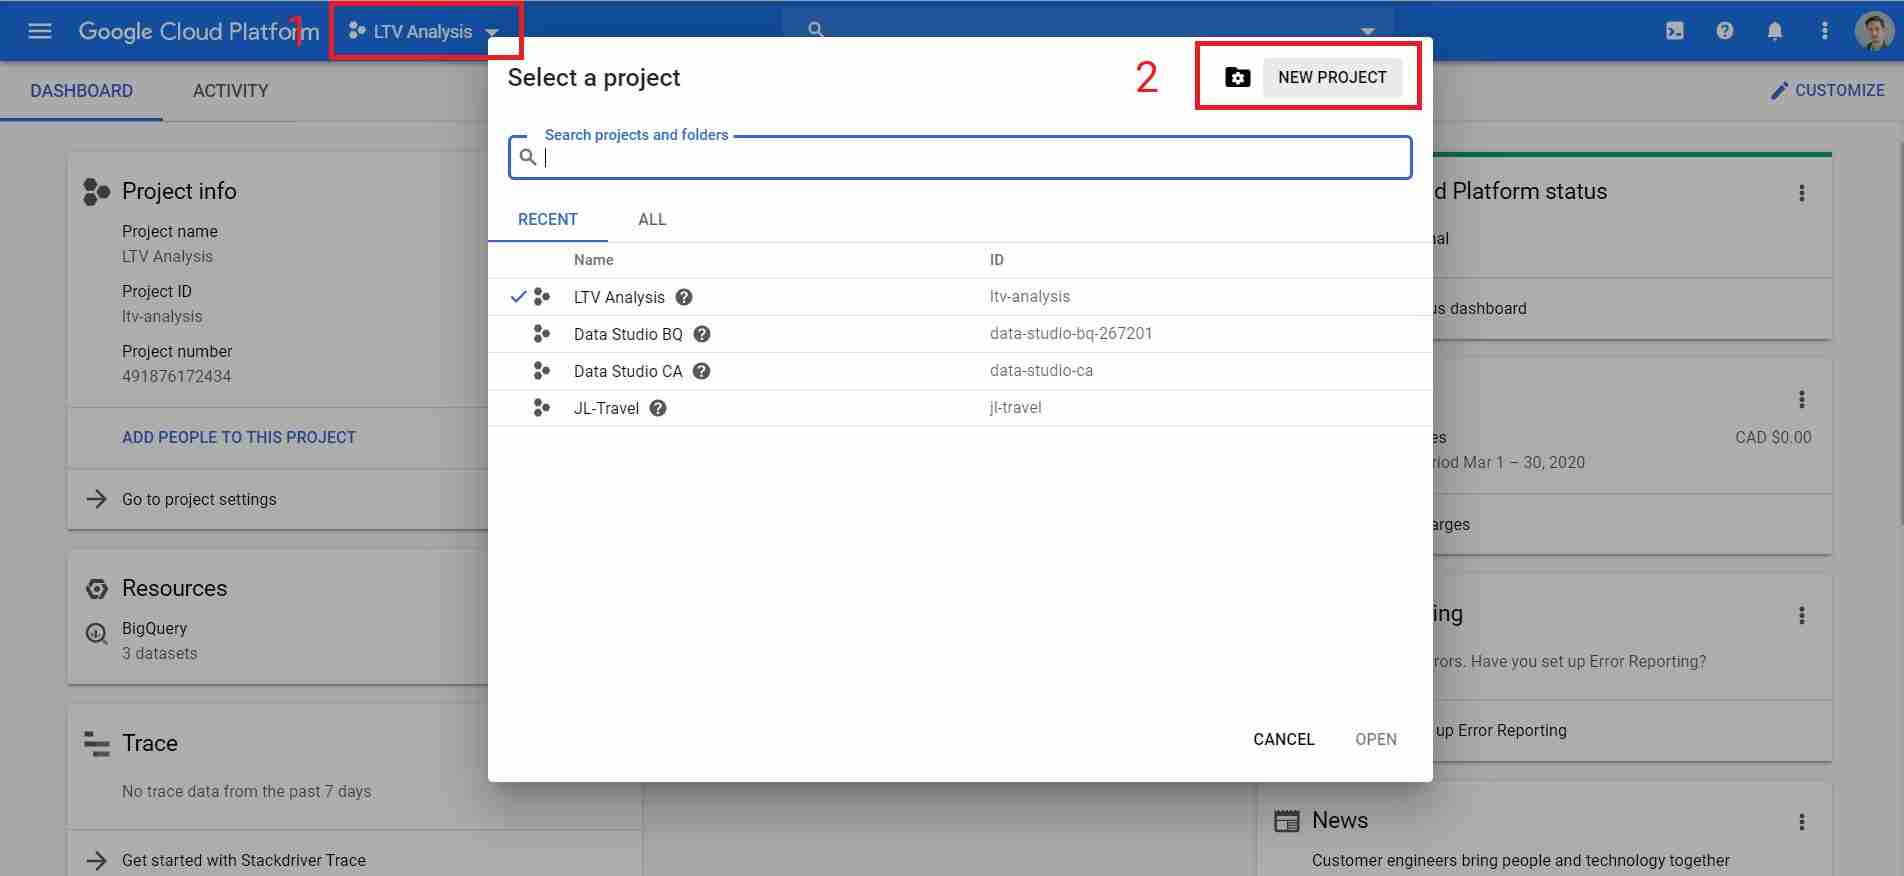Click the data-studio-ca ID cell
This screenshot has width=1904, height=876.
tap(1041, 370)
